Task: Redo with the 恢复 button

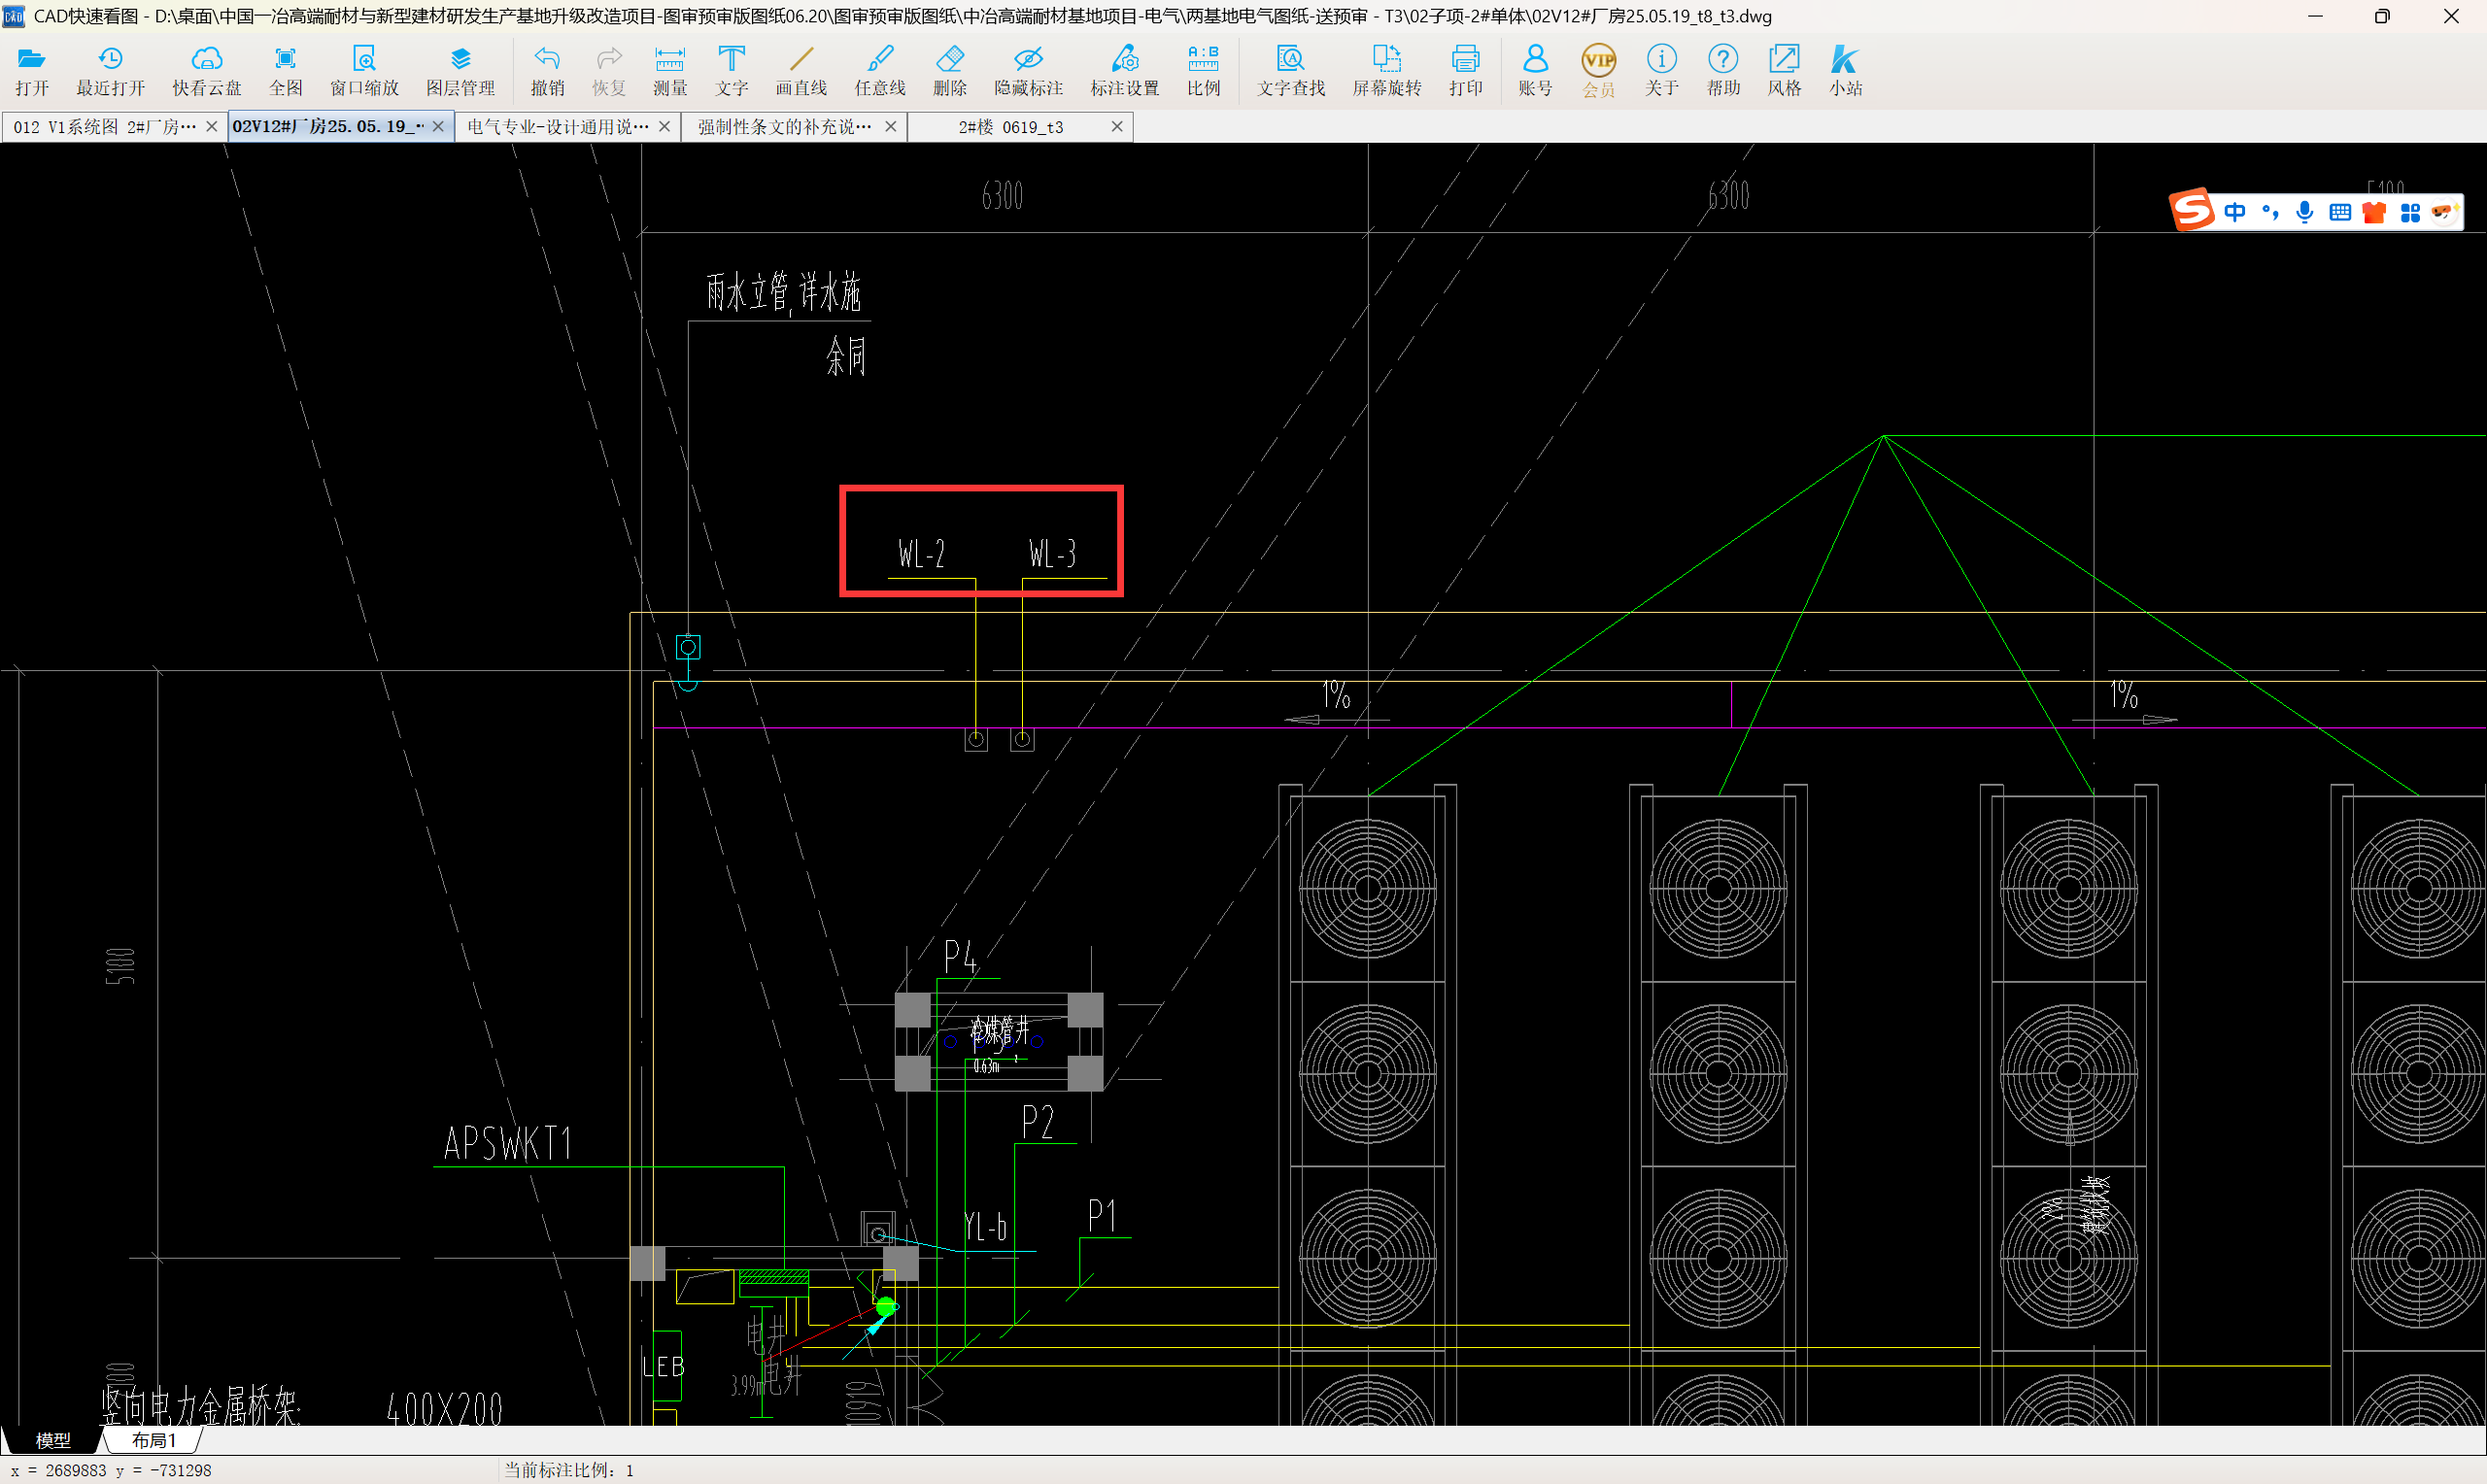Action: click(x=608, y=70)
